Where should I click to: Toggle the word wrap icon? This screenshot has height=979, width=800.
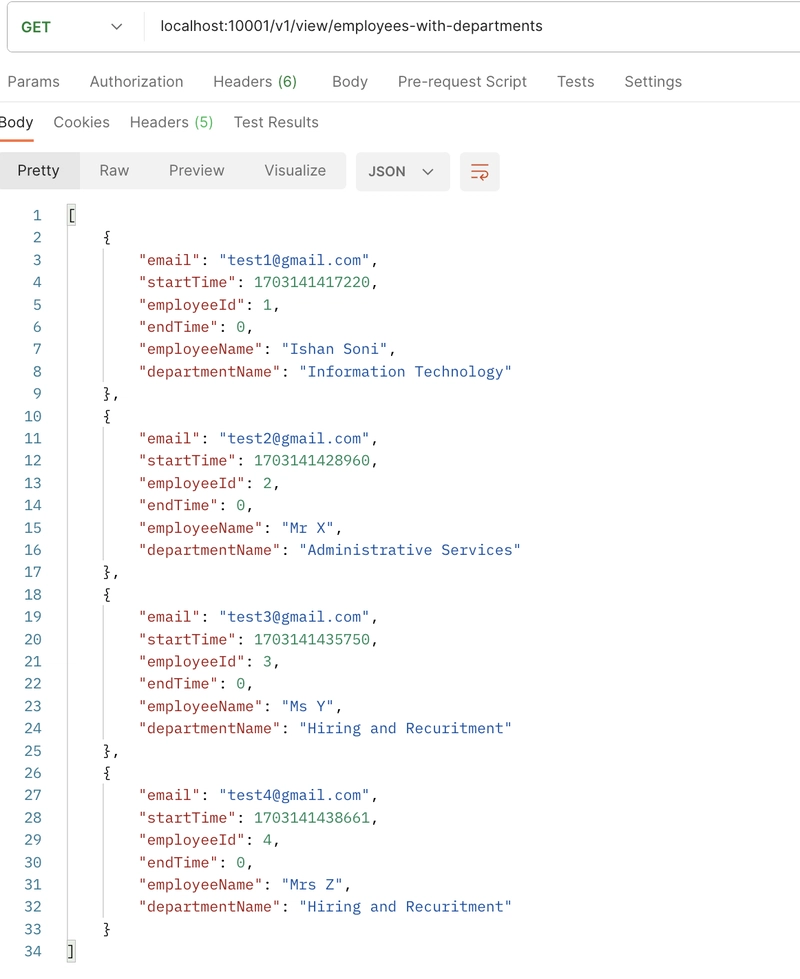click(480, 171)
